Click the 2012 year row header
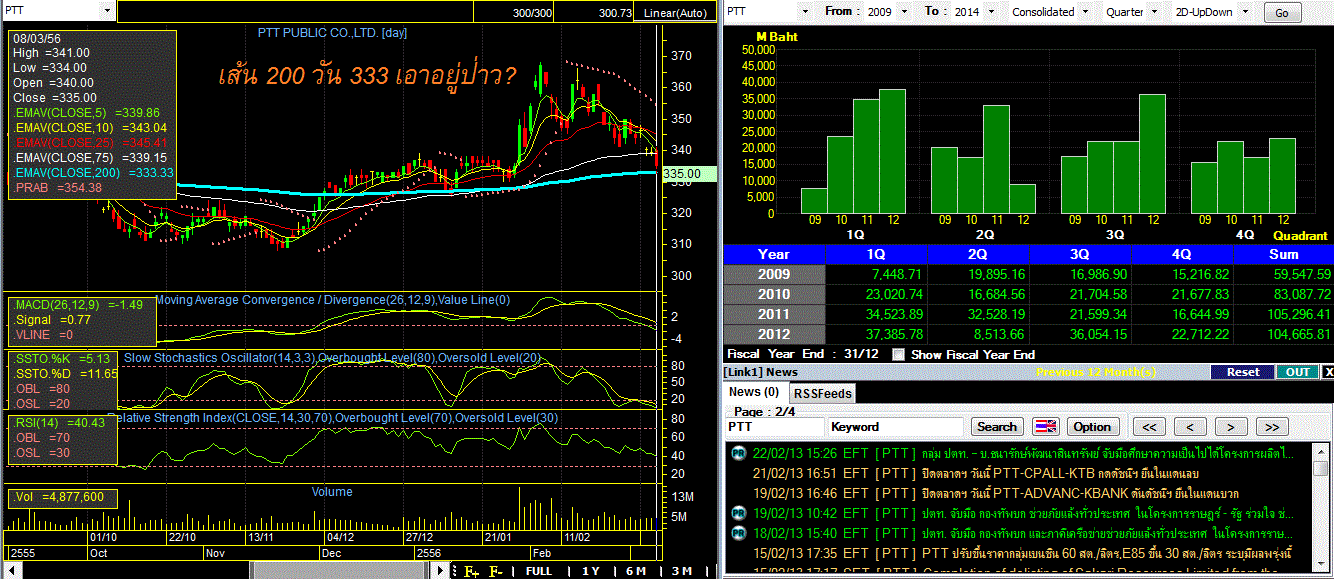The width and height of the screenshot is (1334, 579). click(774, 334)
